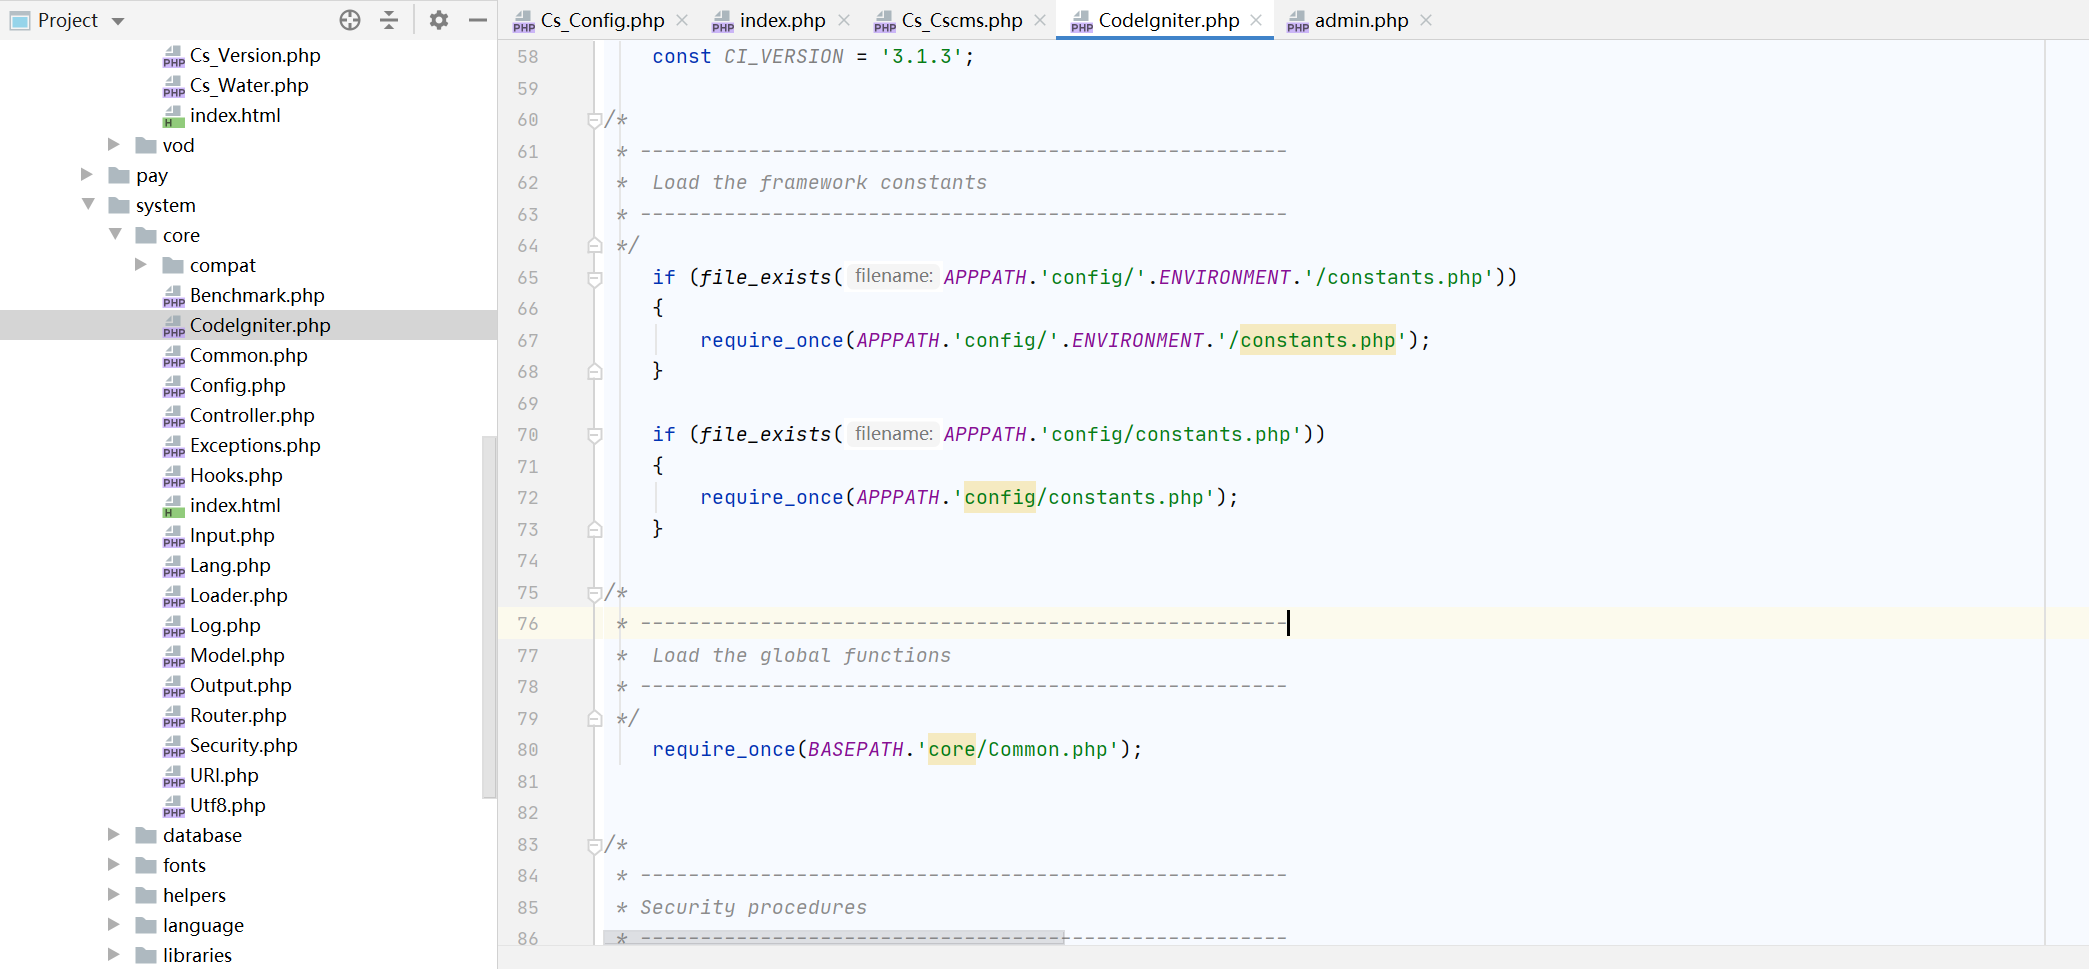Image resolution: width=2089 pixels, height=969 pixels.
Task: Click line number 76 in gutter
Action: pos(528,624)
